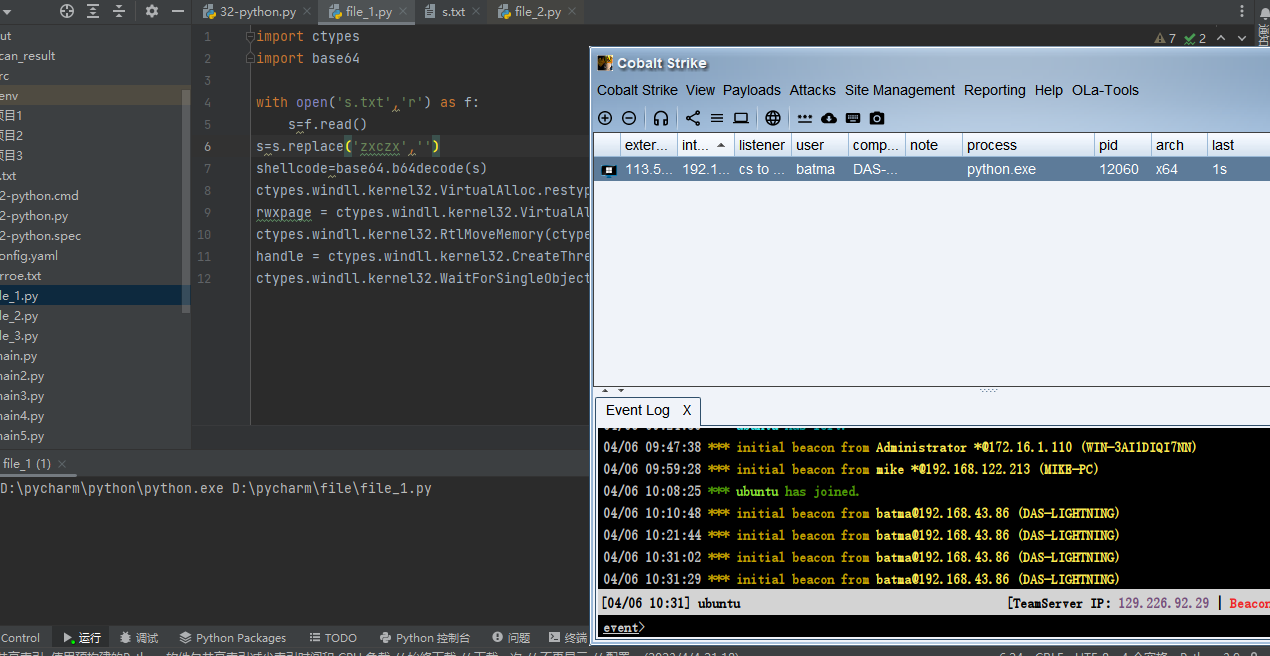Click the connect plus icon in Cobalt Strike
1270x656 pixels.
(605, 118)
